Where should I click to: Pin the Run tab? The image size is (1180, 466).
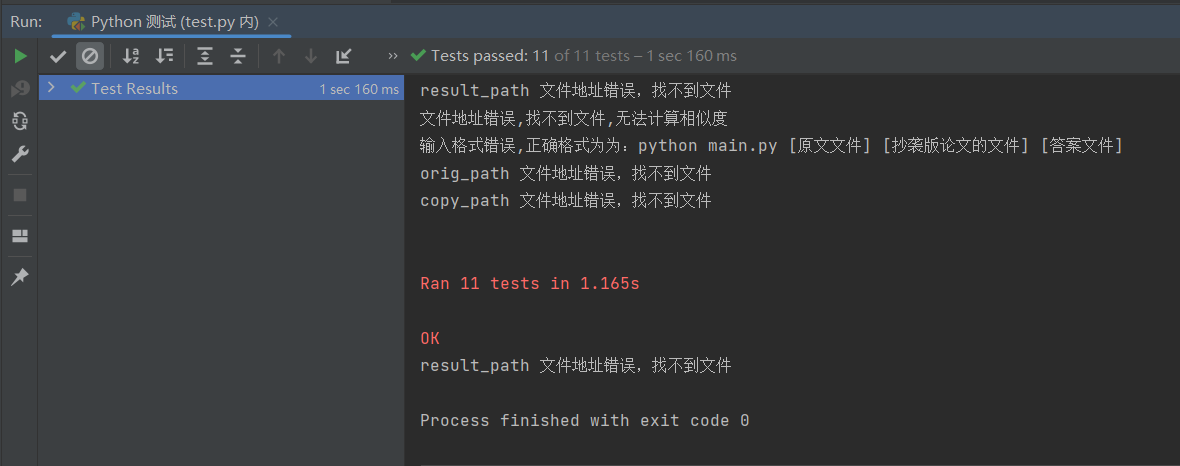click(20, 277)
